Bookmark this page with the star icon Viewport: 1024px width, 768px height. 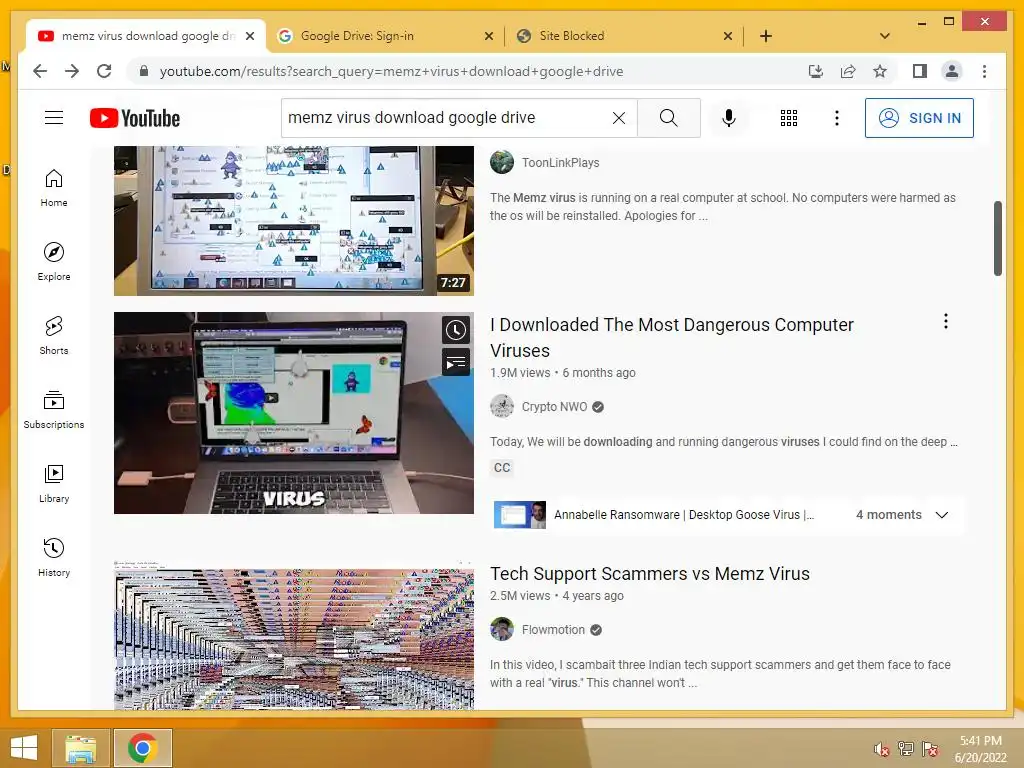tap(880, 71)
